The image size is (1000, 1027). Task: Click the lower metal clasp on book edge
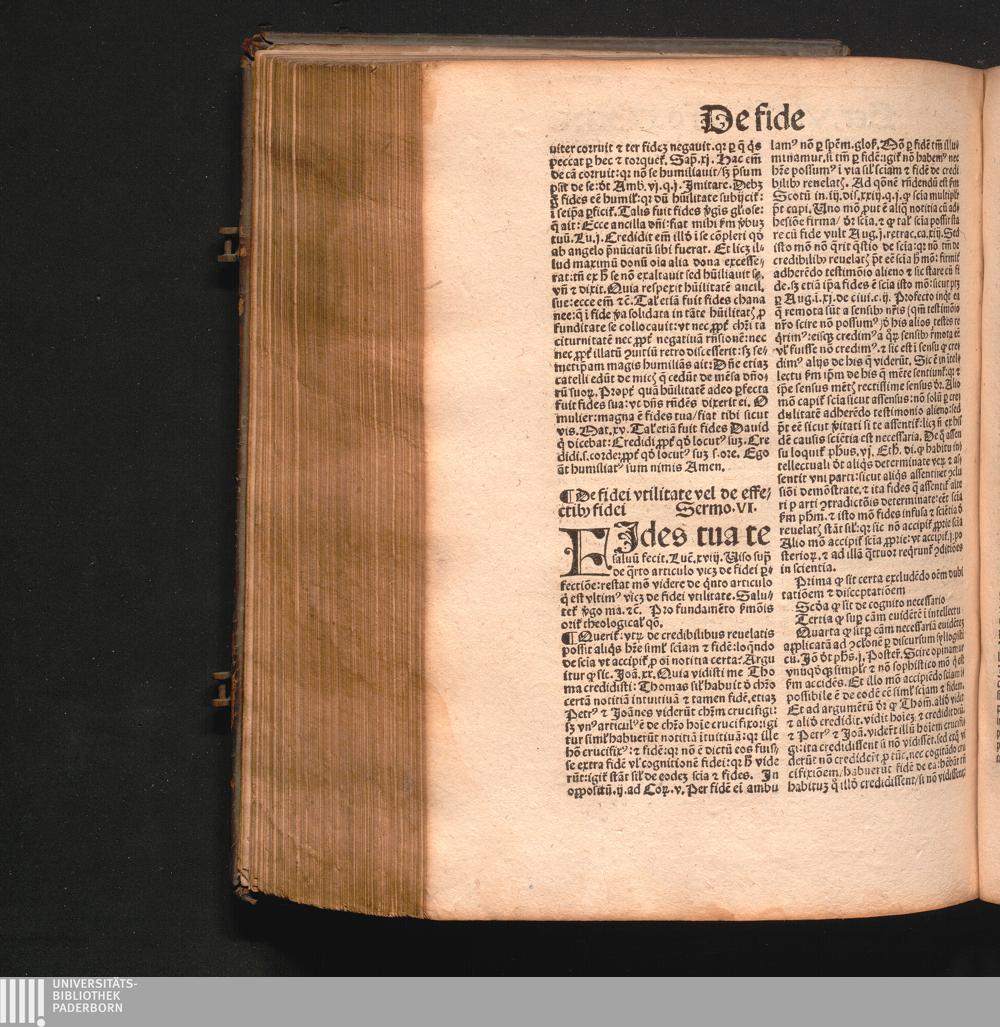click(x=222, y=689)
